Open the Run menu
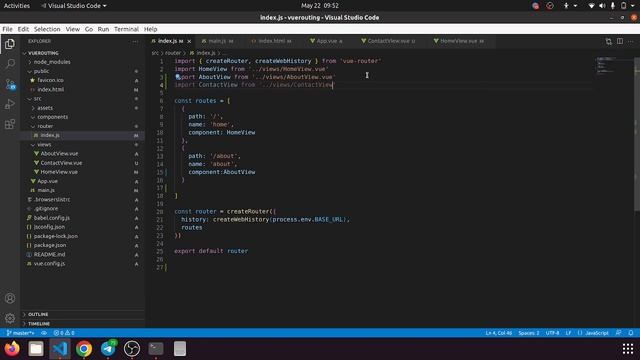The height and width of the screenshot is (360, 640). [x=103, y=29]
